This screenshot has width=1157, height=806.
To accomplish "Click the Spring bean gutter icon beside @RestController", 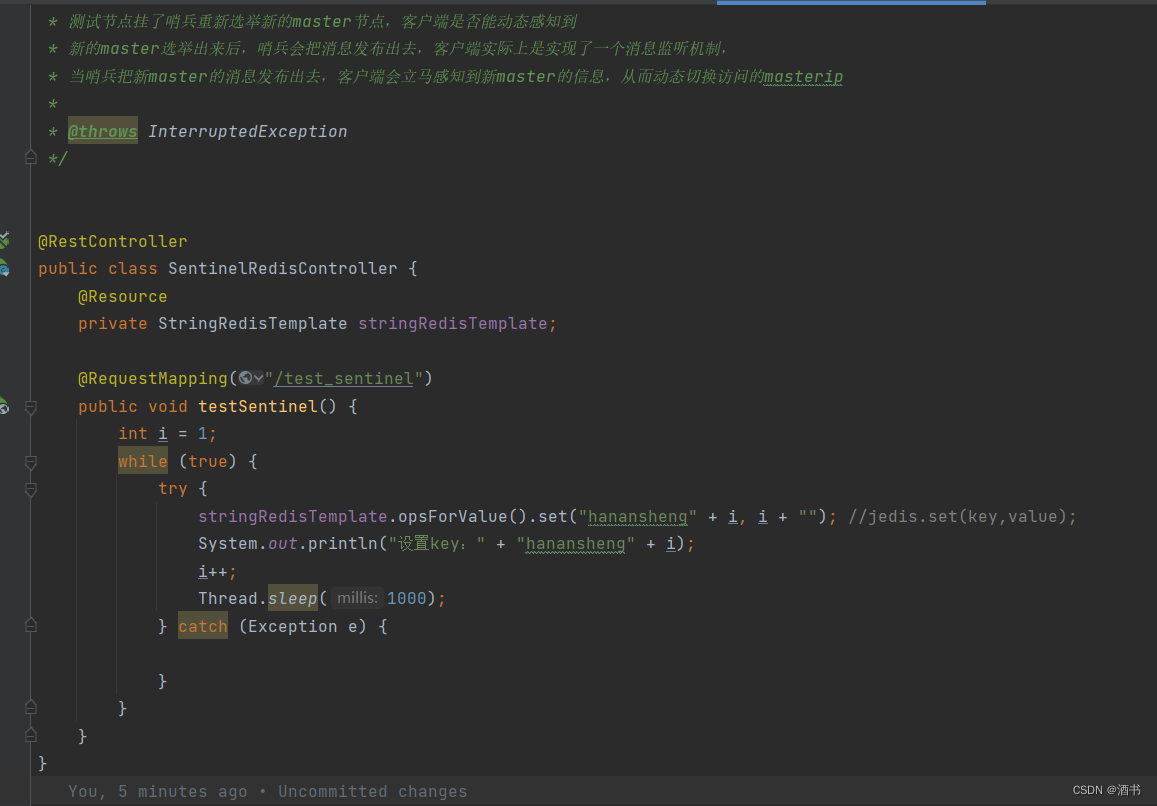I will 4,240.
